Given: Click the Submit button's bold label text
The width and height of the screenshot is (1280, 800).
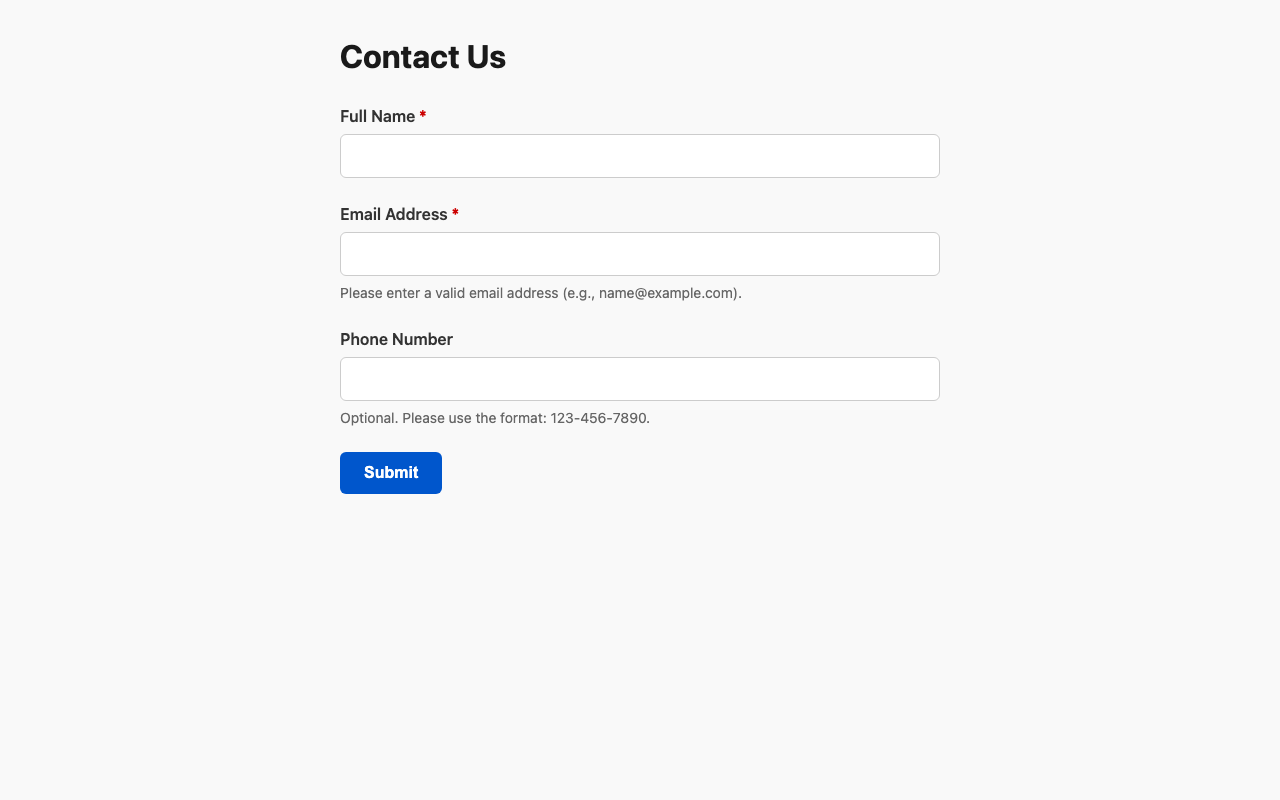Looking at the screenshot, I should pos(391,472).
